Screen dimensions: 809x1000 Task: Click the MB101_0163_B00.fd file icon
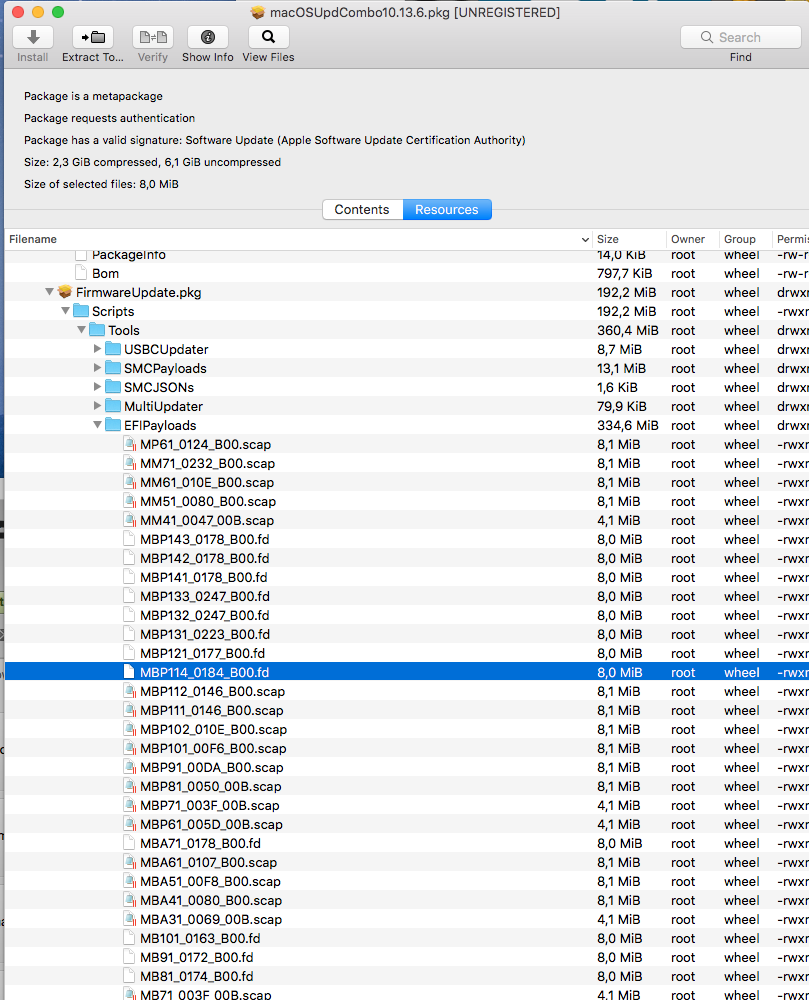point(129,938)
